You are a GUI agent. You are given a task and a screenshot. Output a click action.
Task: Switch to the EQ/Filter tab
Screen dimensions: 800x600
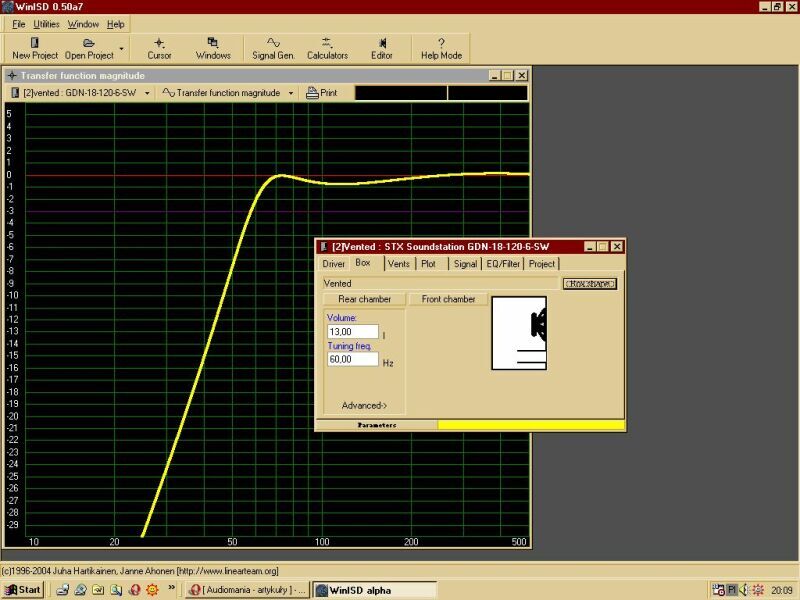[503, 264]
